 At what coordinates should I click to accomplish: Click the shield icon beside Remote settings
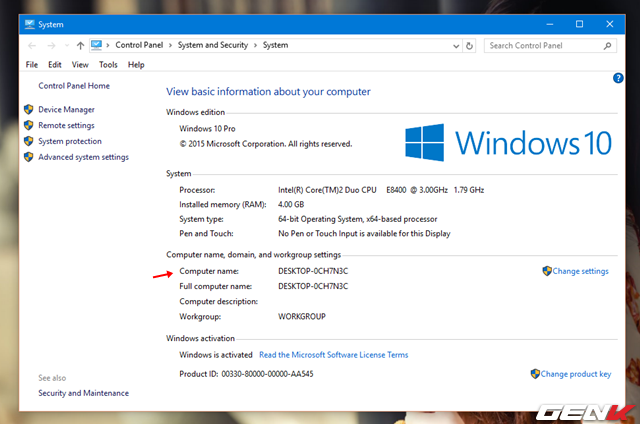point(29,125)
